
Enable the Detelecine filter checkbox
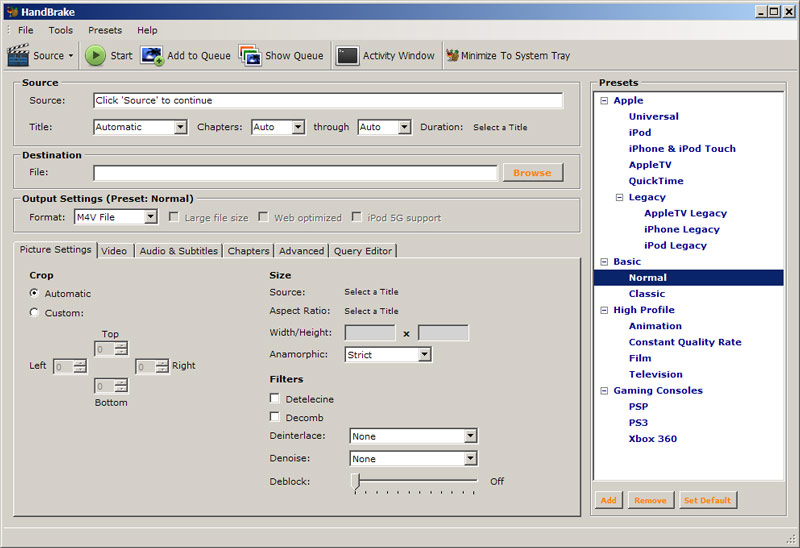click(275, 399)
